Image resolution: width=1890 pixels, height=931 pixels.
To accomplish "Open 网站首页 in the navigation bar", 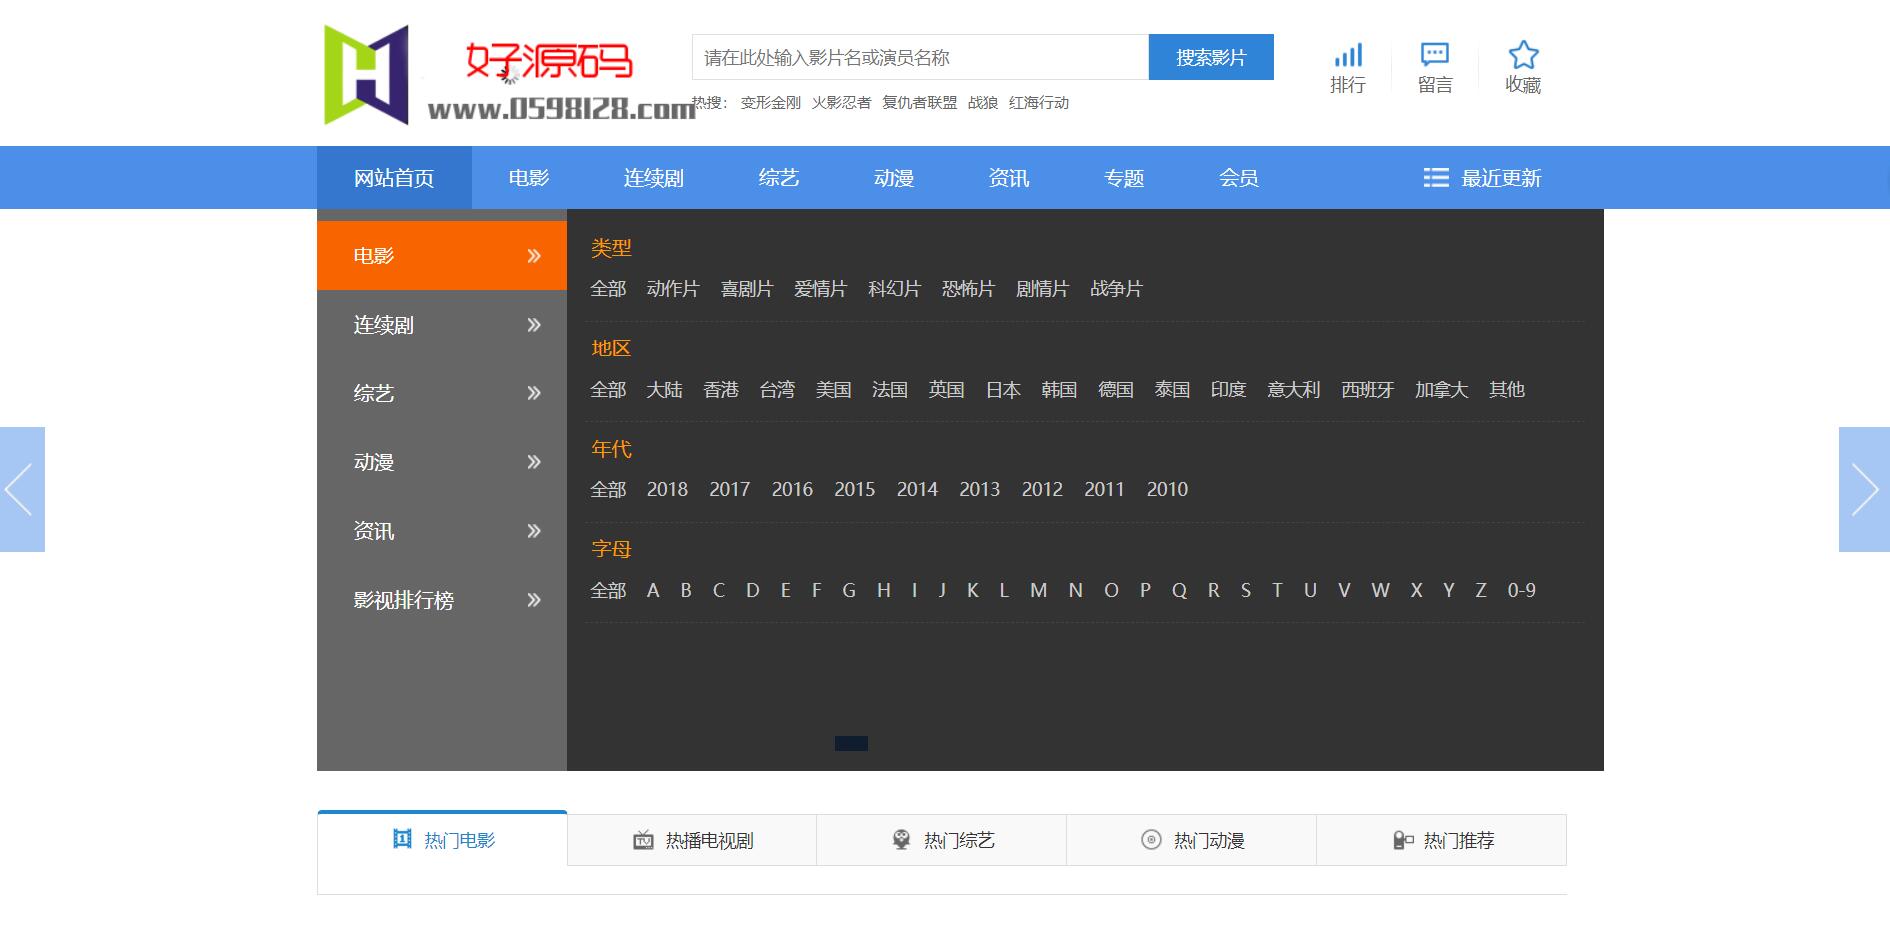I will [x=394, y=178].
